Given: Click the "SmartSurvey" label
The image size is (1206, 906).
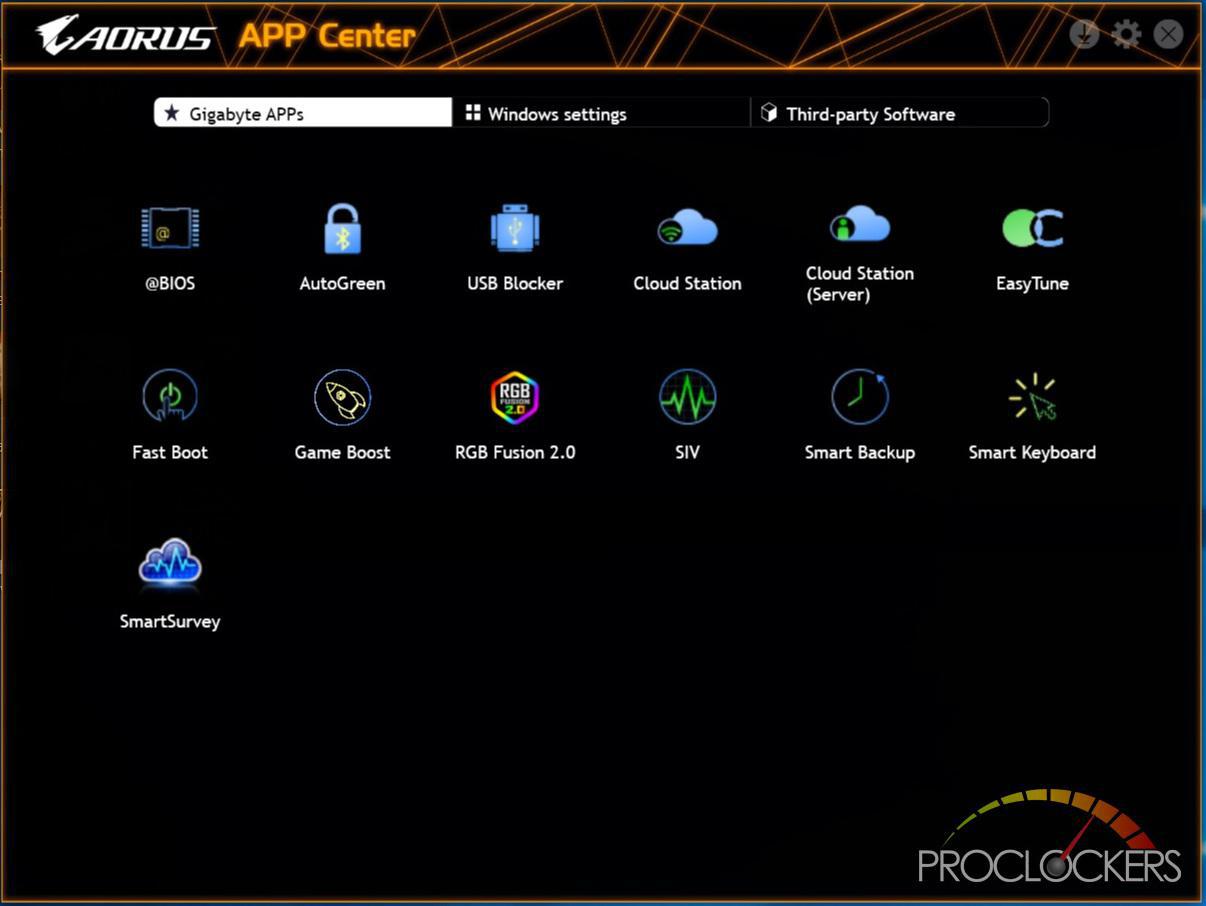Looking at the screenshot, I should point(170,621).
